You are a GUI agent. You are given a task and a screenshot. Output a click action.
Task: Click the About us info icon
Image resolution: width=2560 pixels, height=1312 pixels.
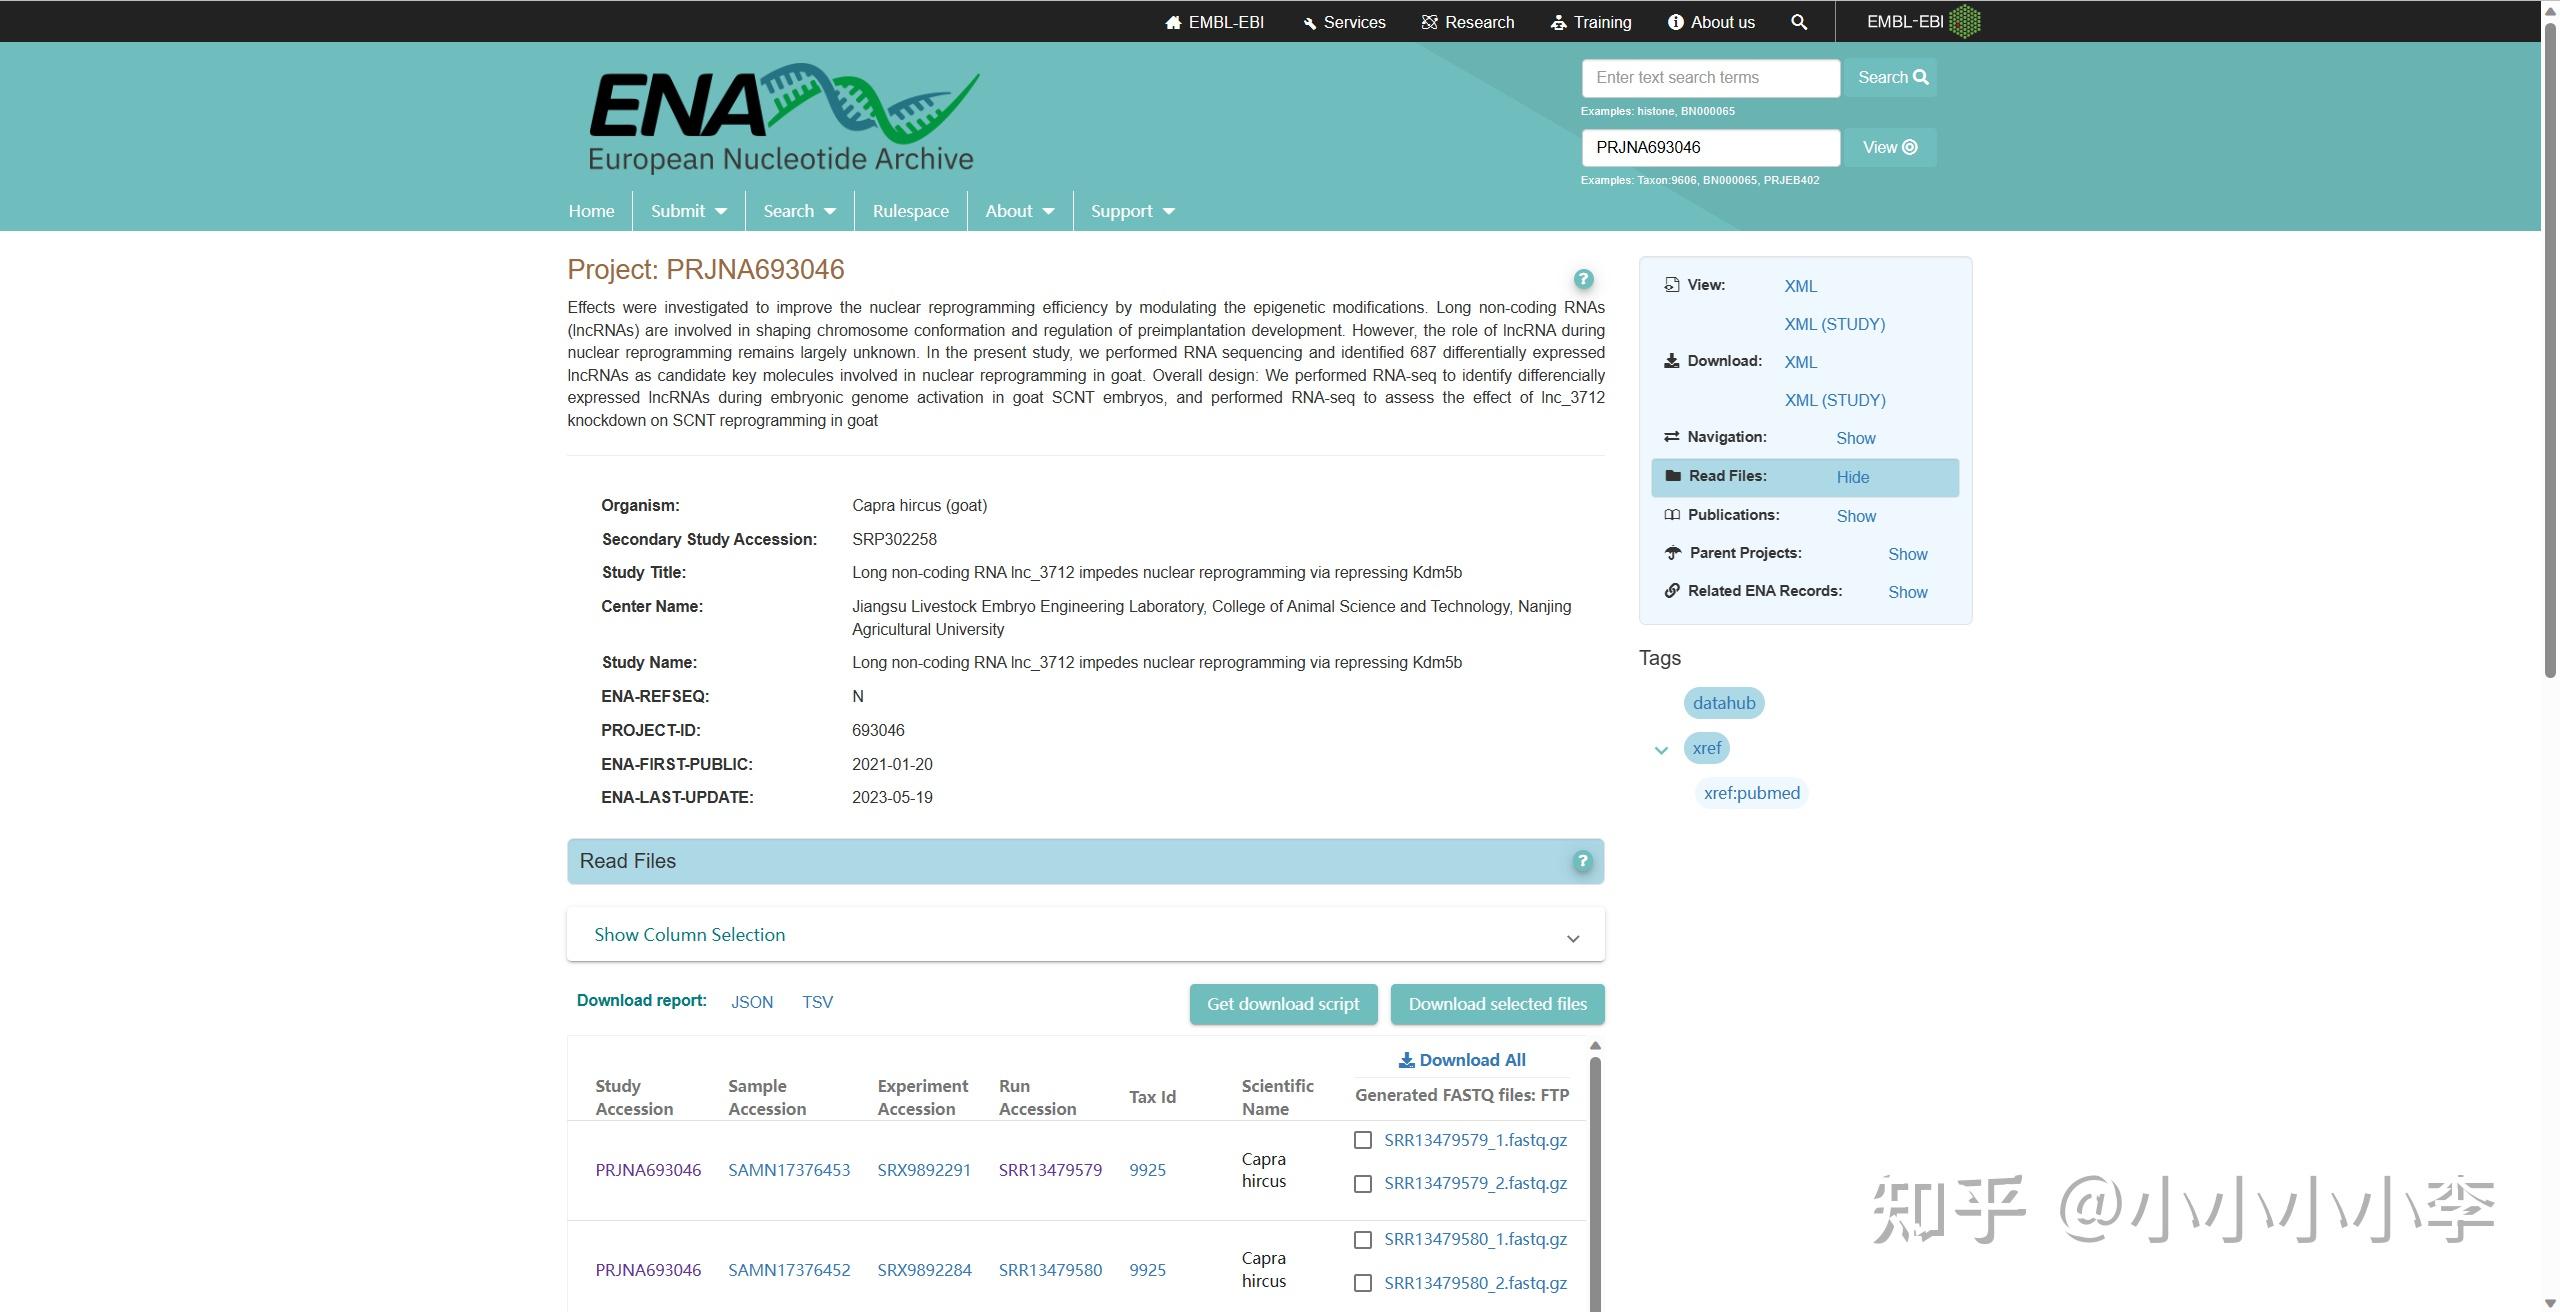pos(1675,22)
